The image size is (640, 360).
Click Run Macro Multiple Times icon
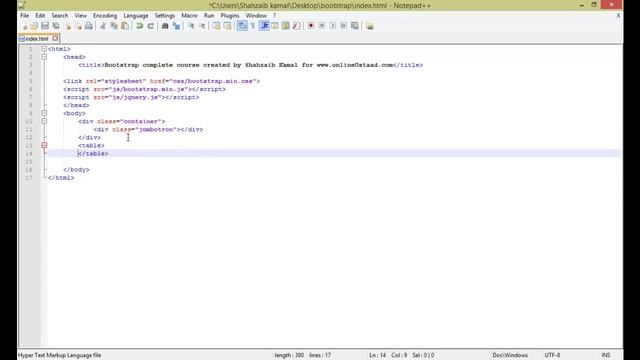344,26
